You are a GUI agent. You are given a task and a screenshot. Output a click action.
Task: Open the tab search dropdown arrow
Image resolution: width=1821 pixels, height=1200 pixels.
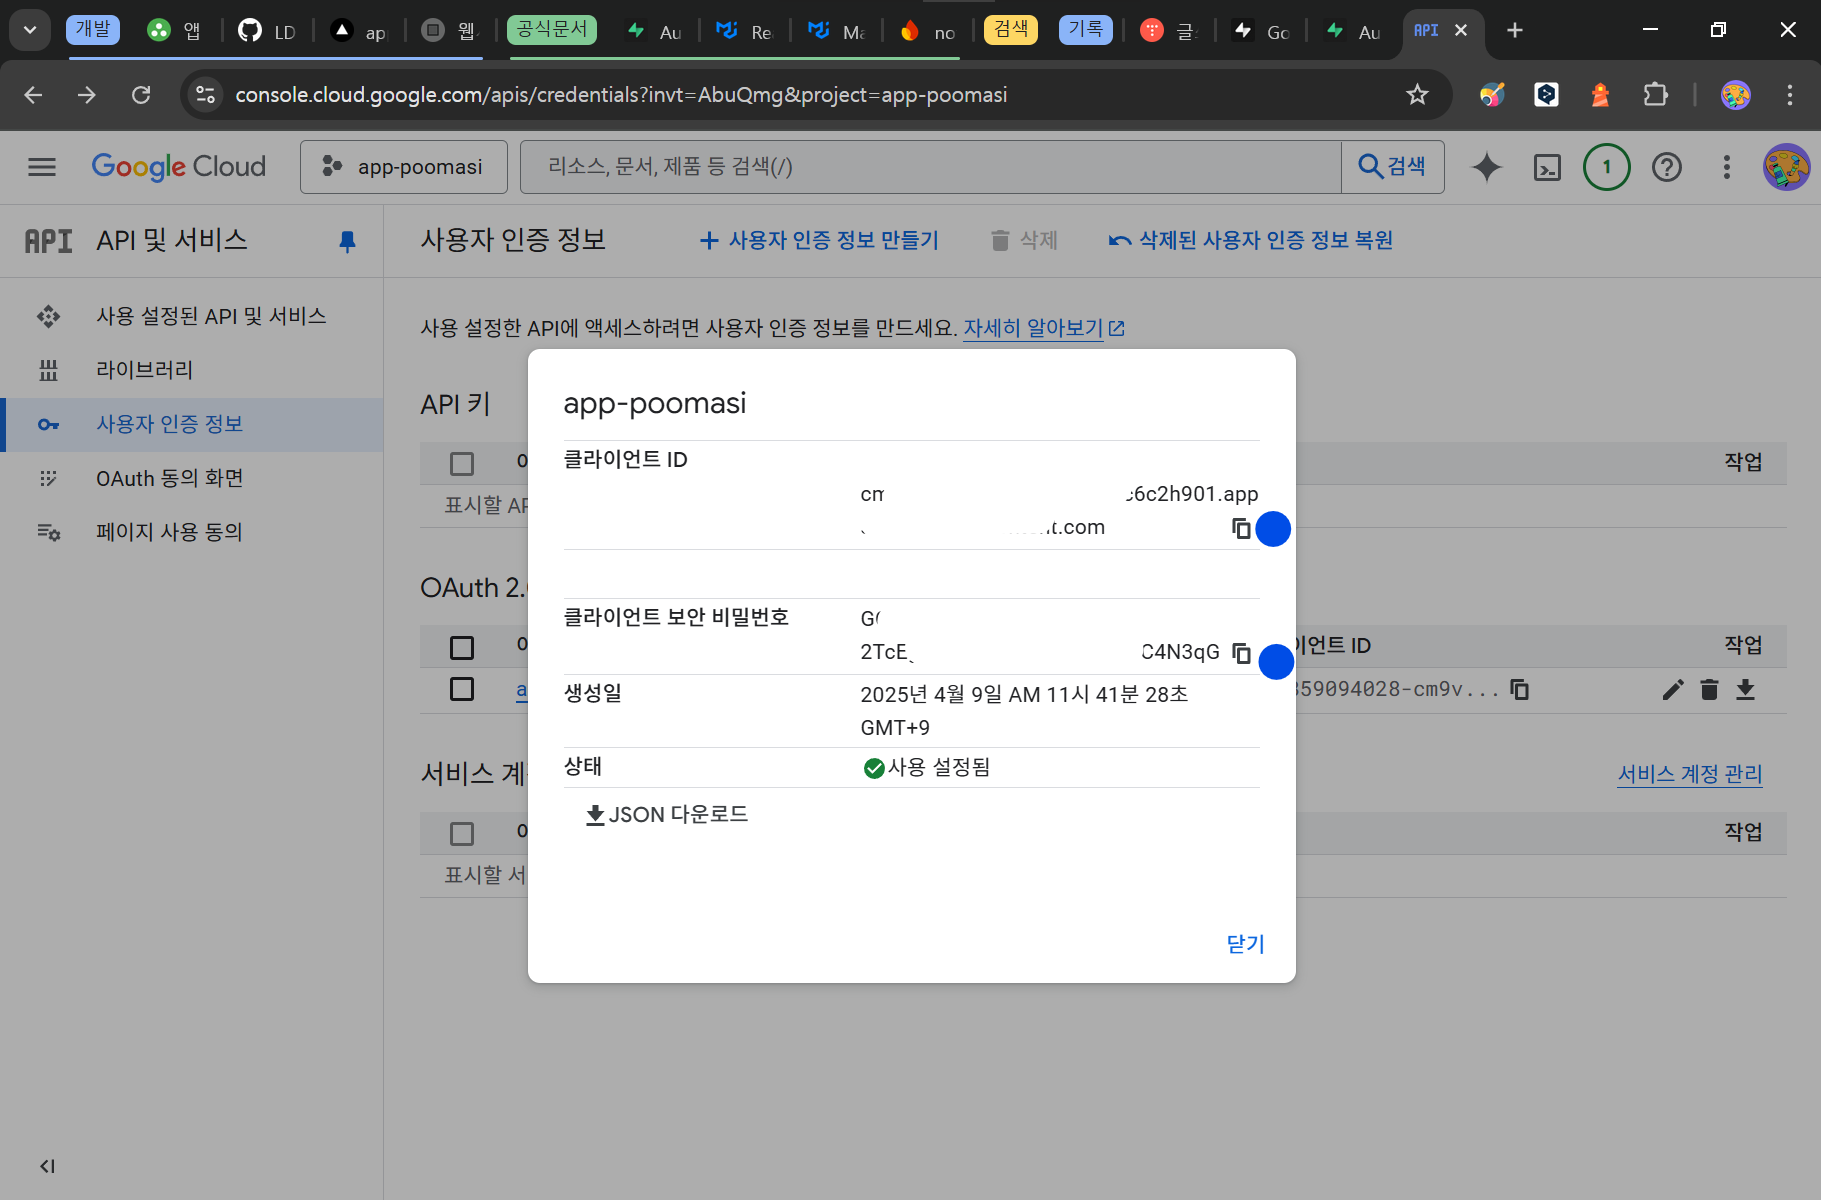click(x=30, y=30)
